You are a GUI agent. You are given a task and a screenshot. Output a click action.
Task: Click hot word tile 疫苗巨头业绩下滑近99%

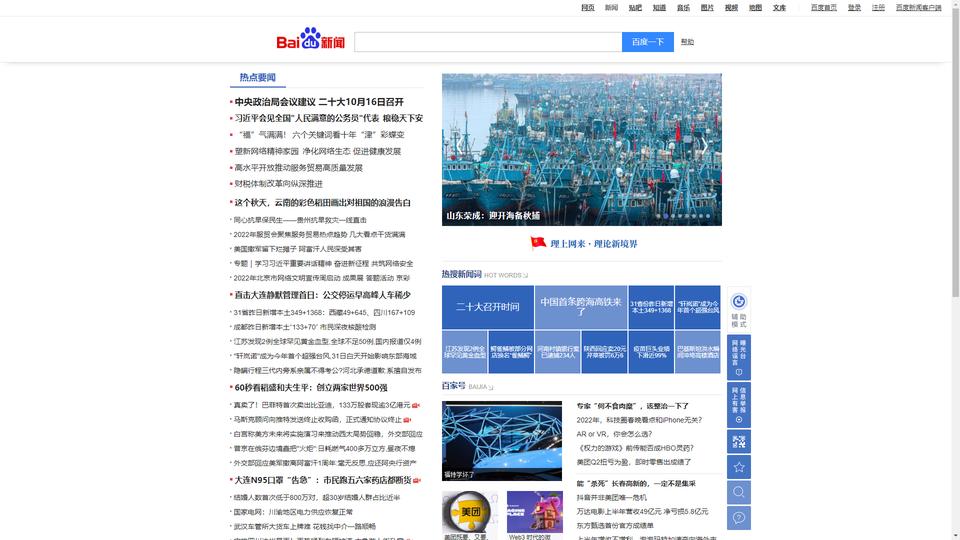(x=651, y=352)
